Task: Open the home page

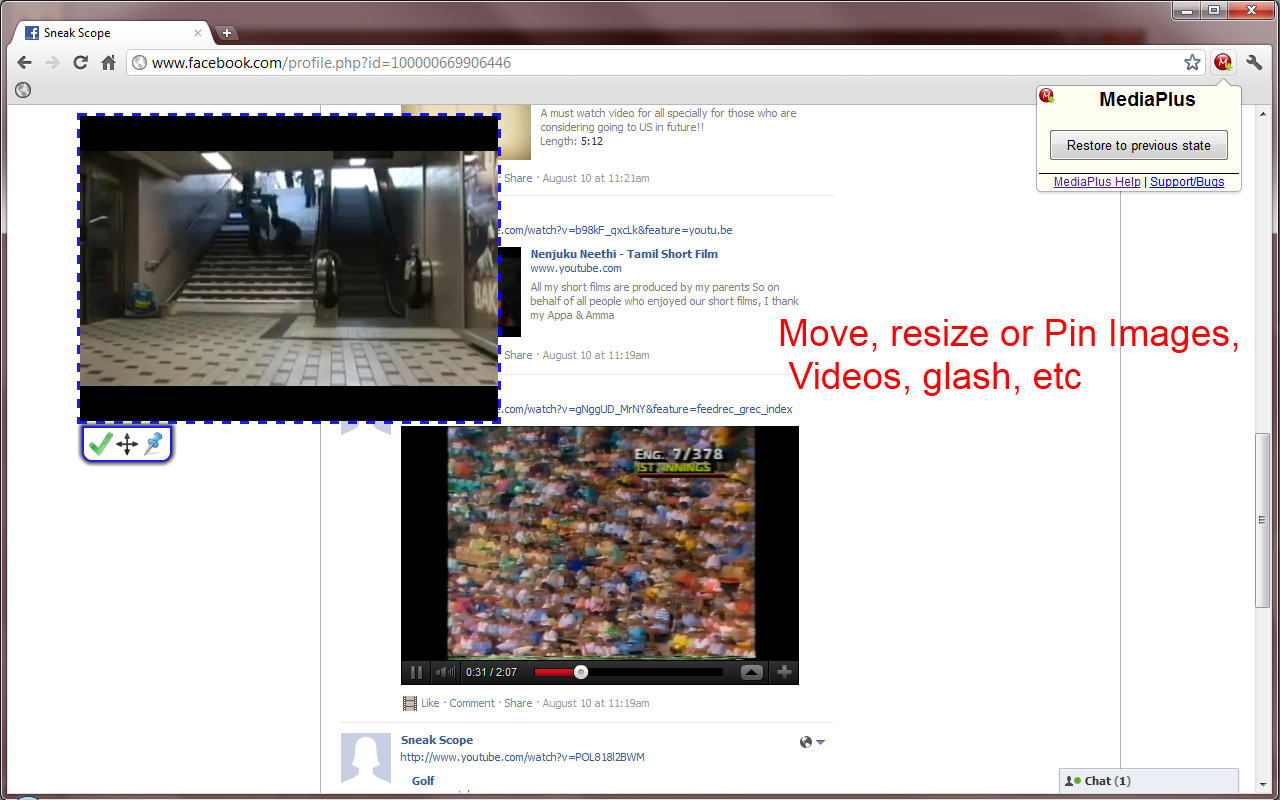Action: coord(109,62)
